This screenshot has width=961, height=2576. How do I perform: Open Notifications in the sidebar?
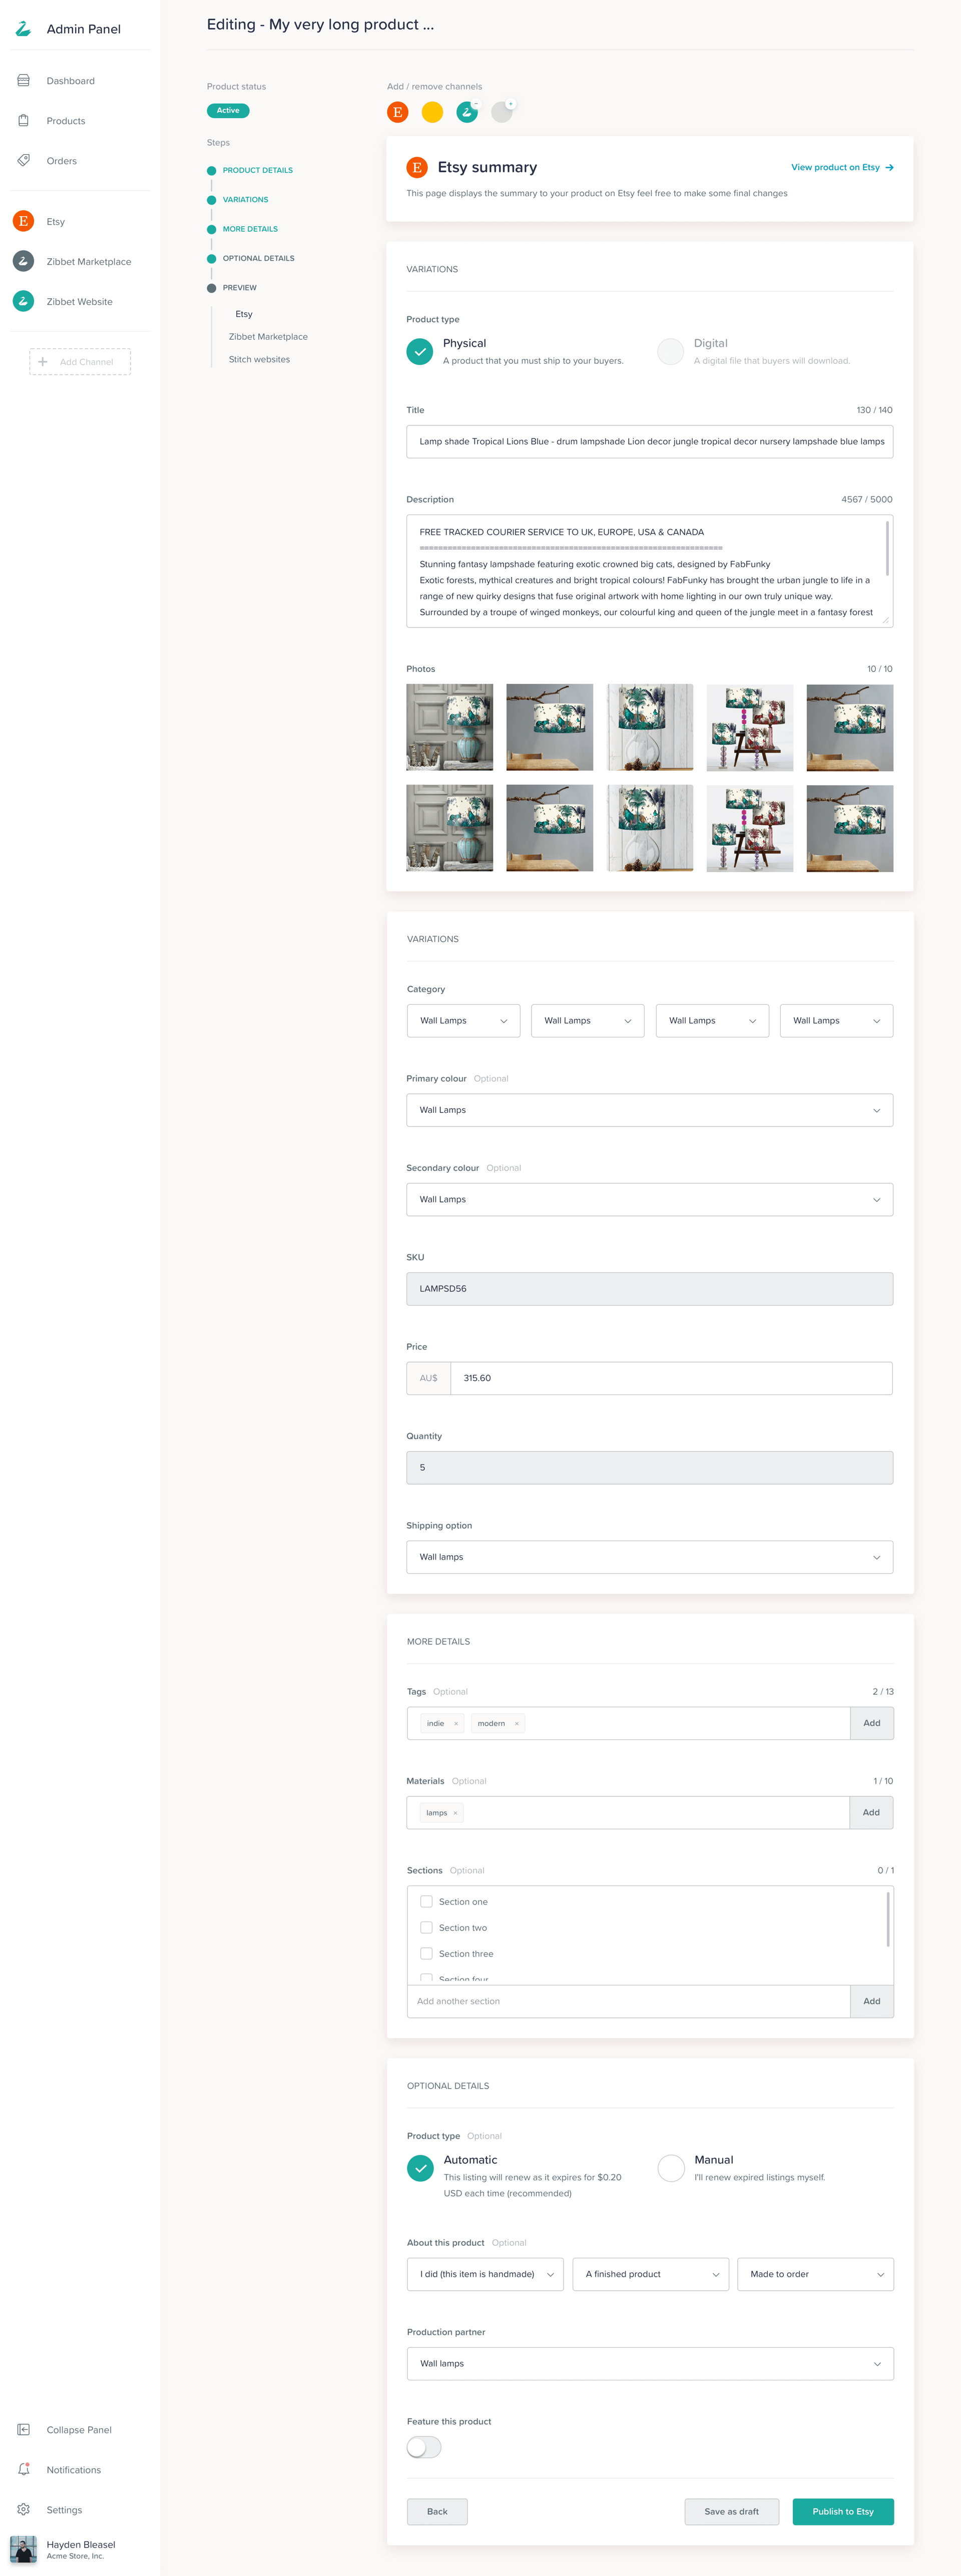pyautogui.click(x=74, y=2469)
